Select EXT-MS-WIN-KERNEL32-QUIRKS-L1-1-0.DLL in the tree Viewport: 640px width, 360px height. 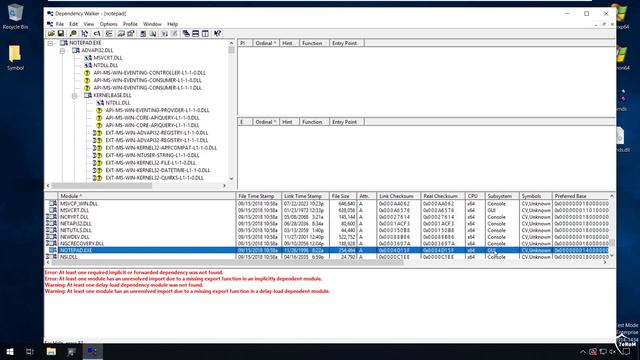pos(154,178)
